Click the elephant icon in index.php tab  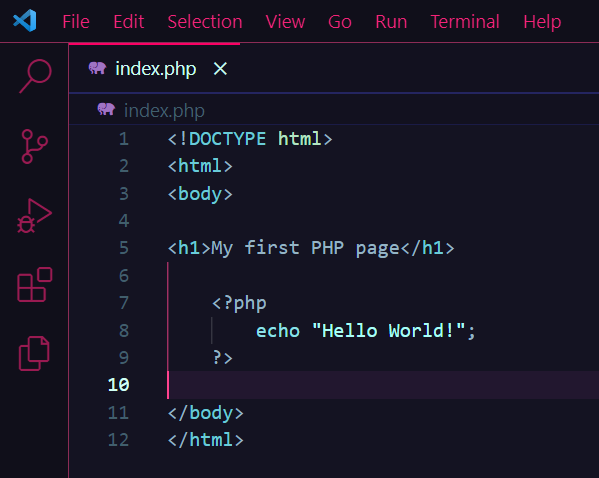(97, 68)
